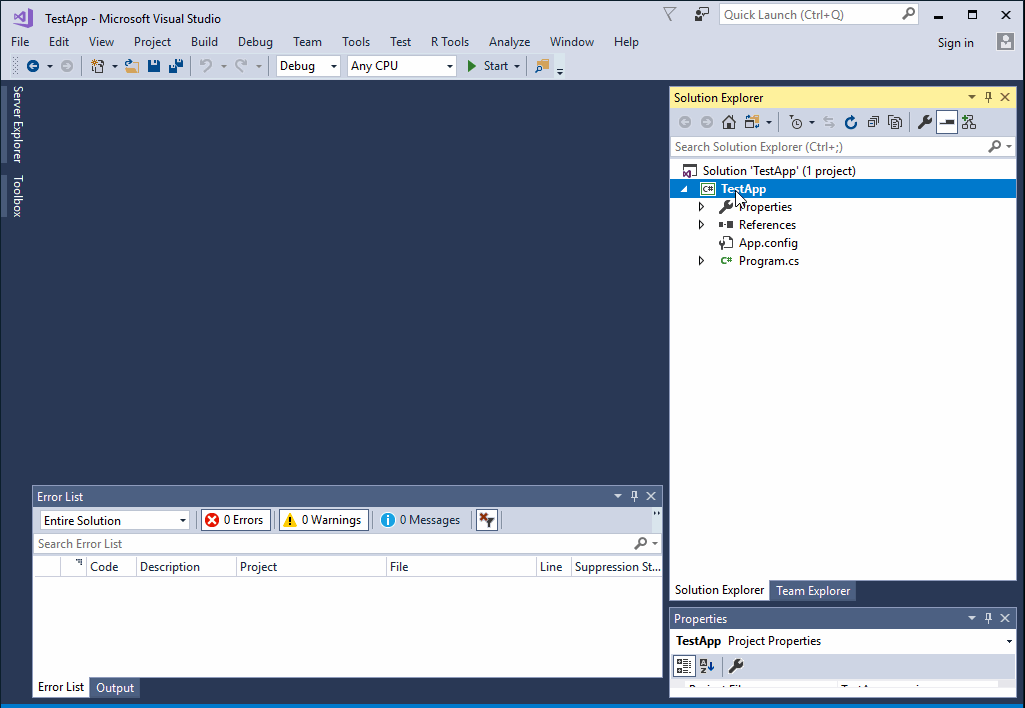Open the Toolbox side tab
Screen dimensions: 1025x708
(18, 196)
